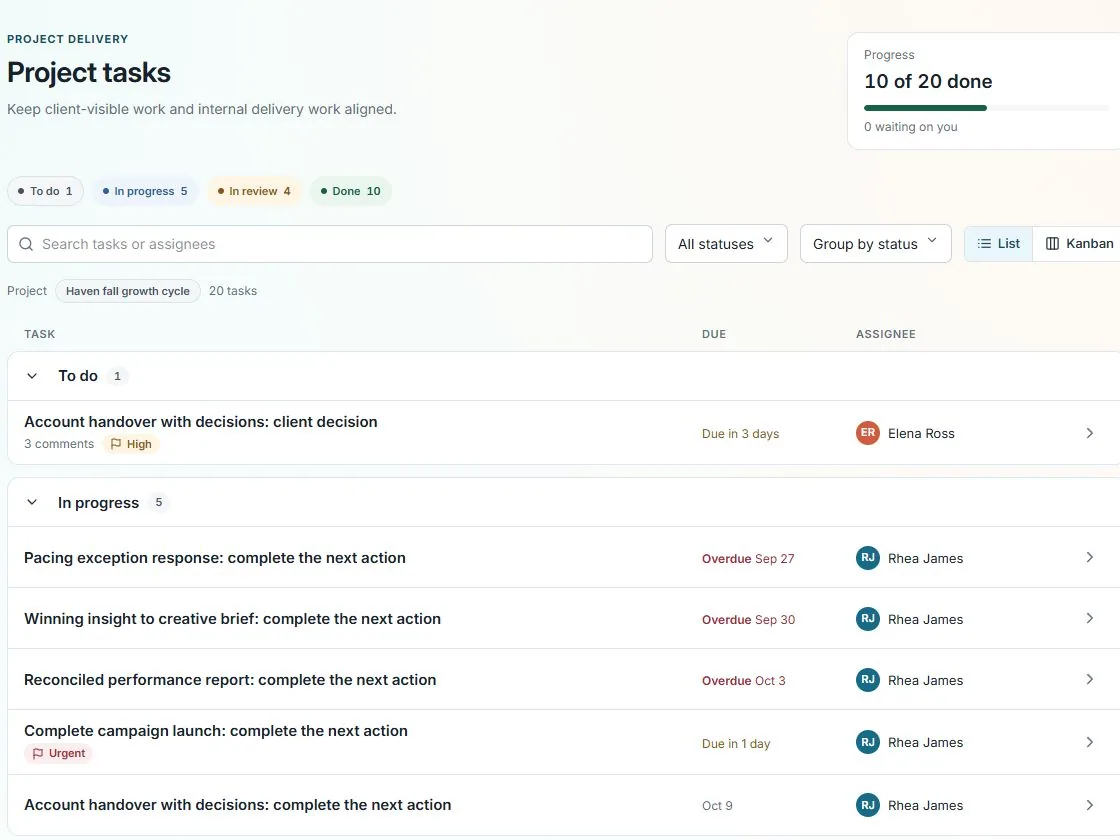1120x840 pixels.
Task: Open Winning insight to creative brief title
Action: [x=232, y=619]
